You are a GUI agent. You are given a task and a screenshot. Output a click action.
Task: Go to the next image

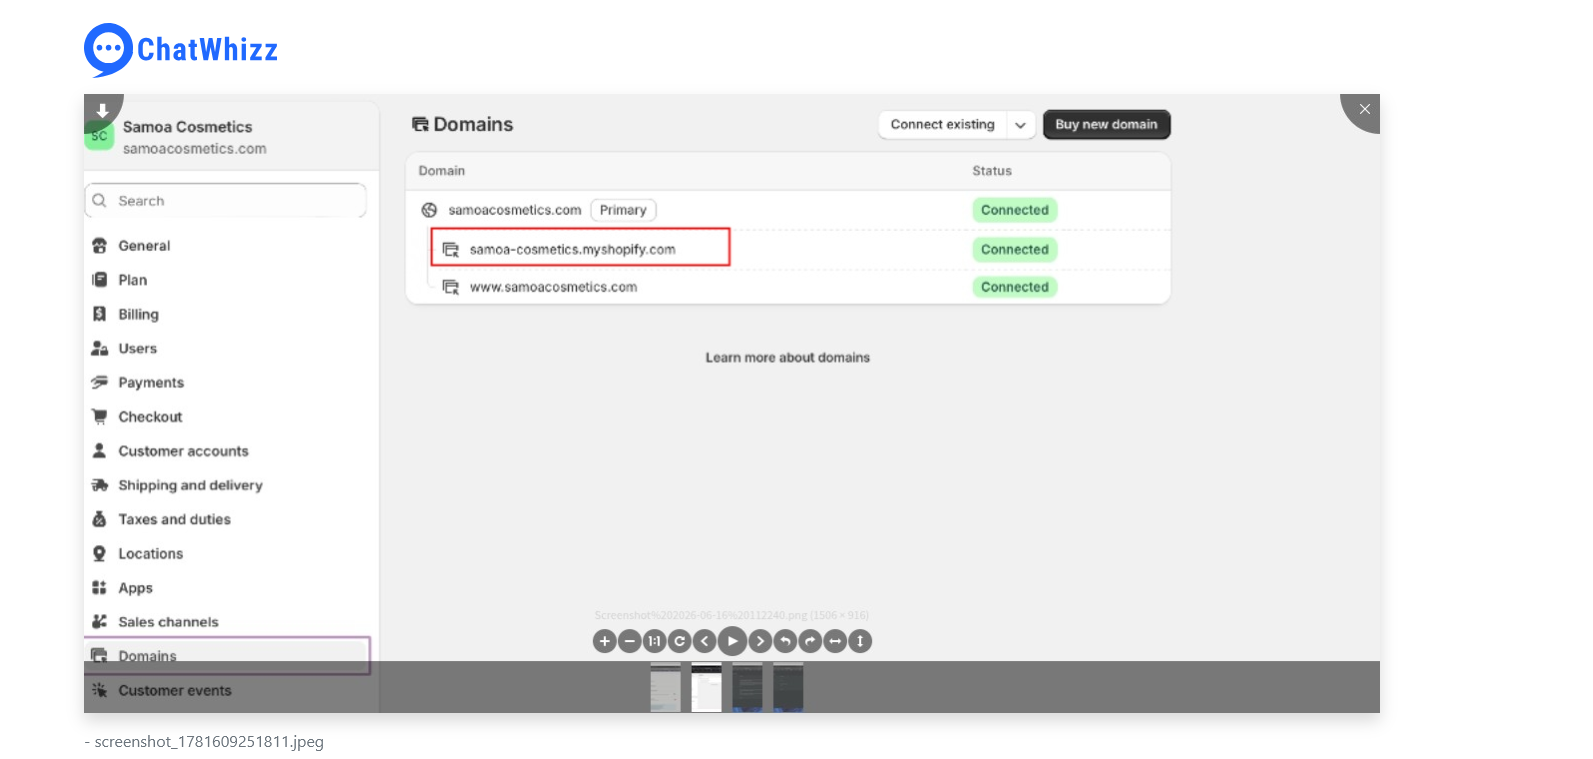click(x=760, y=641)
